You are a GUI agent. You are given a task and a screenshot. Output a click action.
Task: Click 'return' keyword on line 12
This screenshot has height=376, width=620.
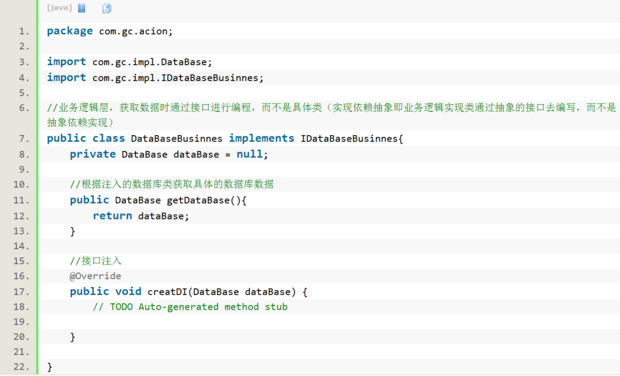click(112, 215)
